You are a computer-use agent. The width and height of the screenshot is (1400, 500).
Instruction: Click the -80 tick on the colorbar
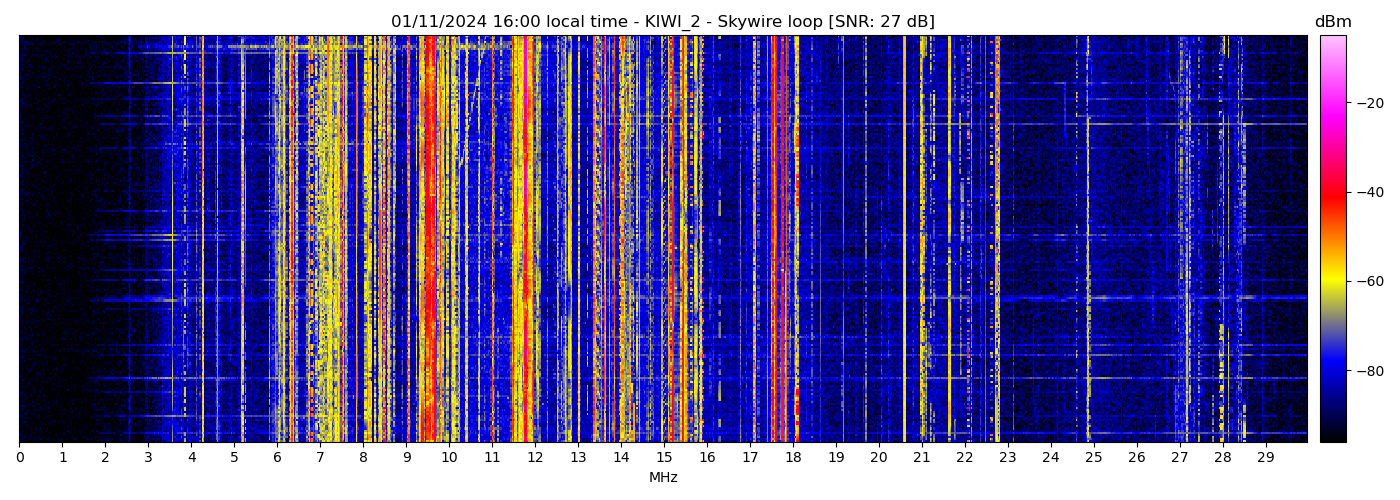click(1370, 371)
